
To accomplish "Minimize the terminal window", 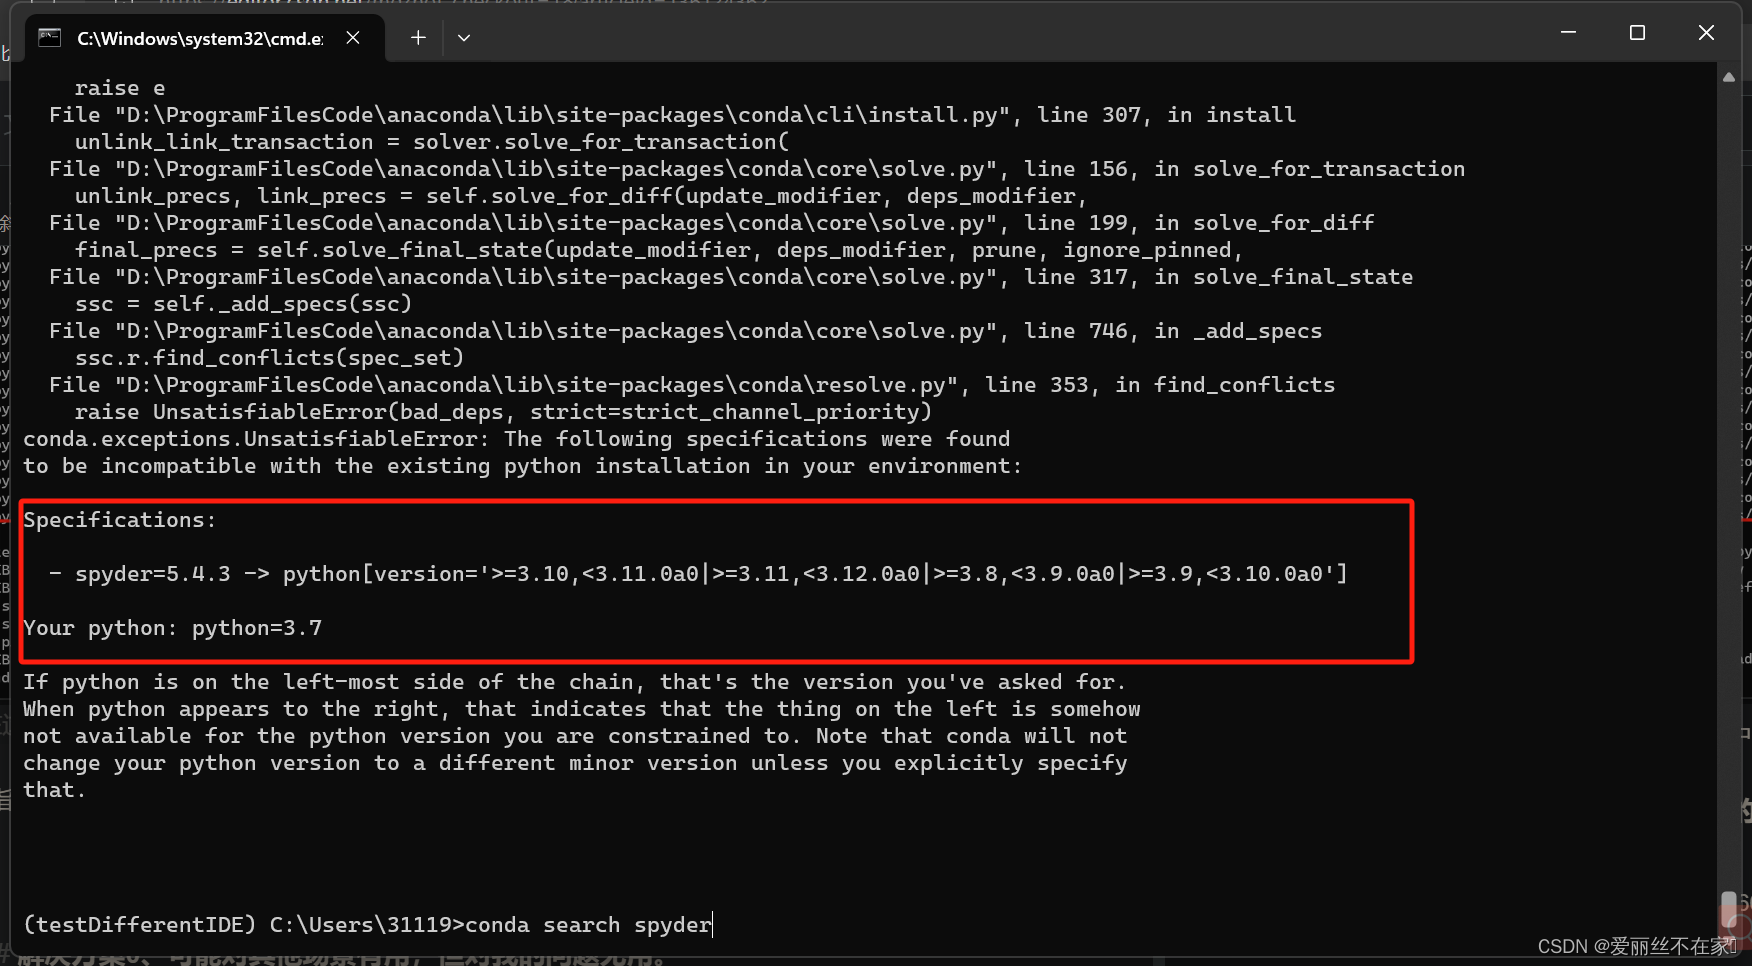I will tap(1568, 33).
